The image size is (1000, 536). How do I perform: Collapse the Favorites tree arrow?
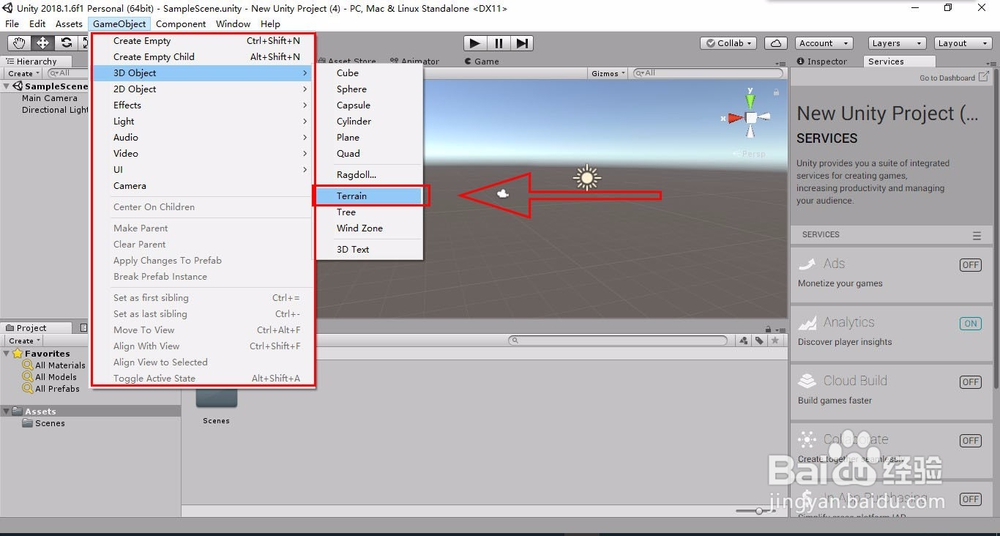(x=6, y=354)
